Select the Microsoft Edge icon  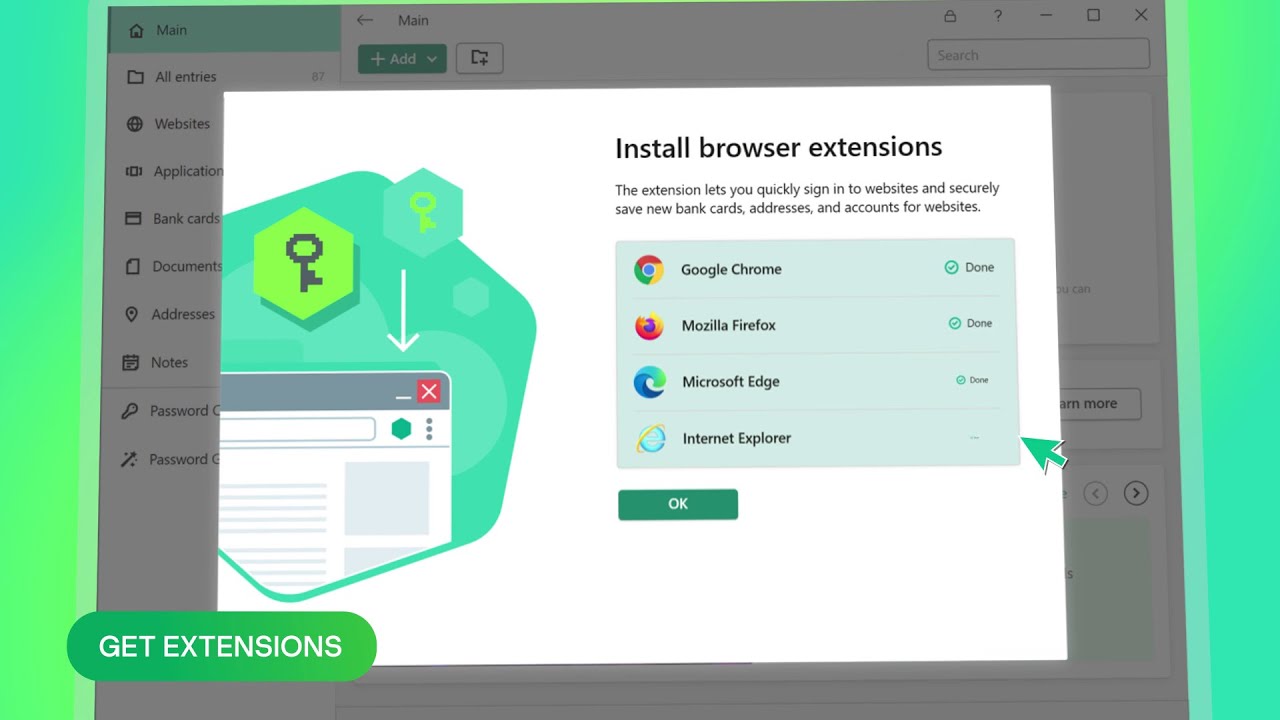[650, 382]
